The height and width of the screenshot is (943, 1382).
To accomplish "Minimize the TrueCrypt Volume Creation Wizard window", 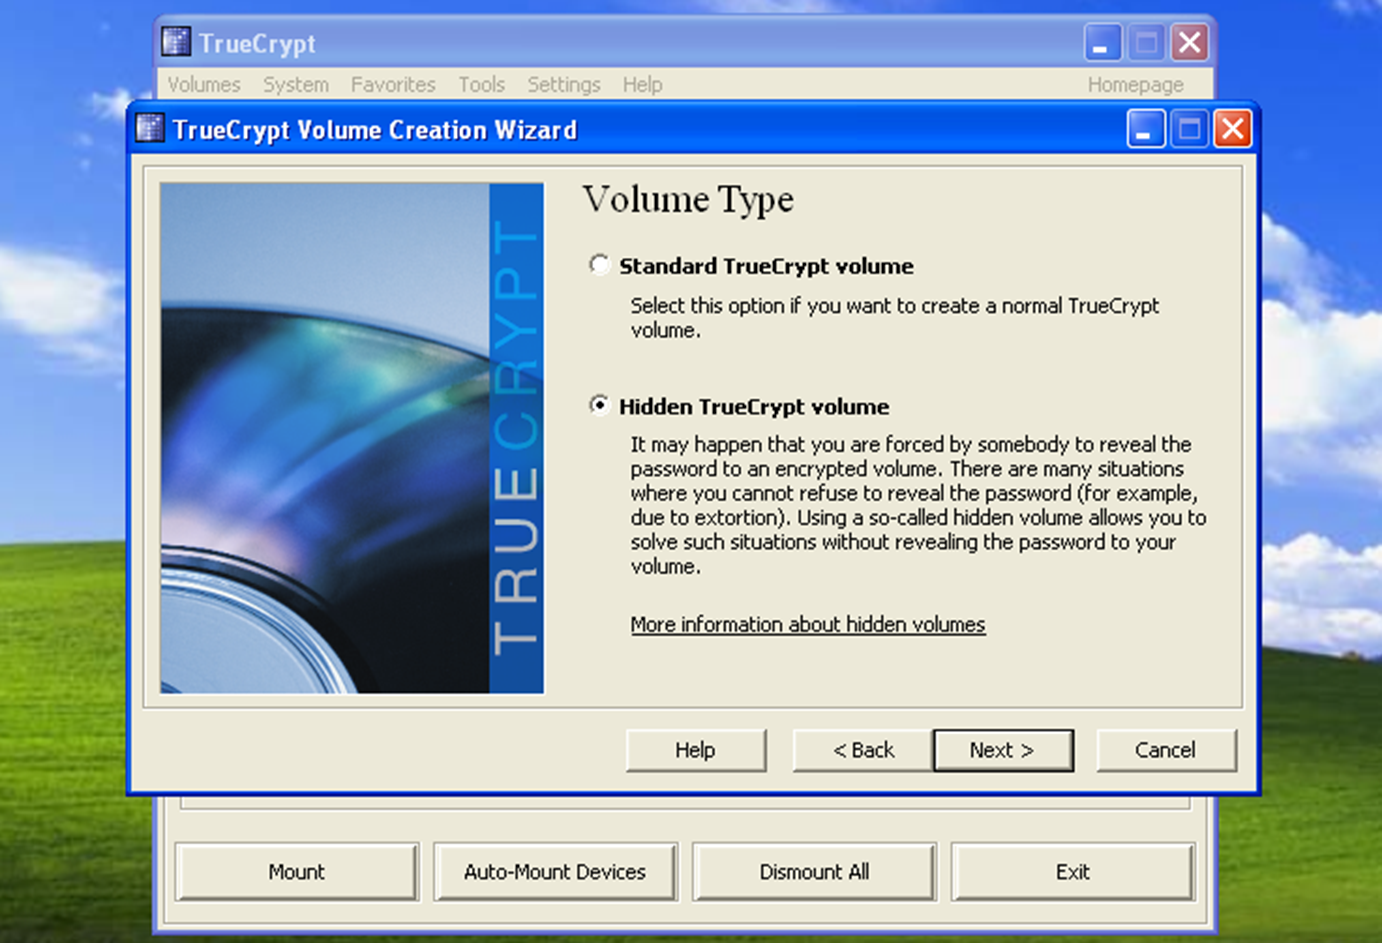I will click(x=1145, y=129).
